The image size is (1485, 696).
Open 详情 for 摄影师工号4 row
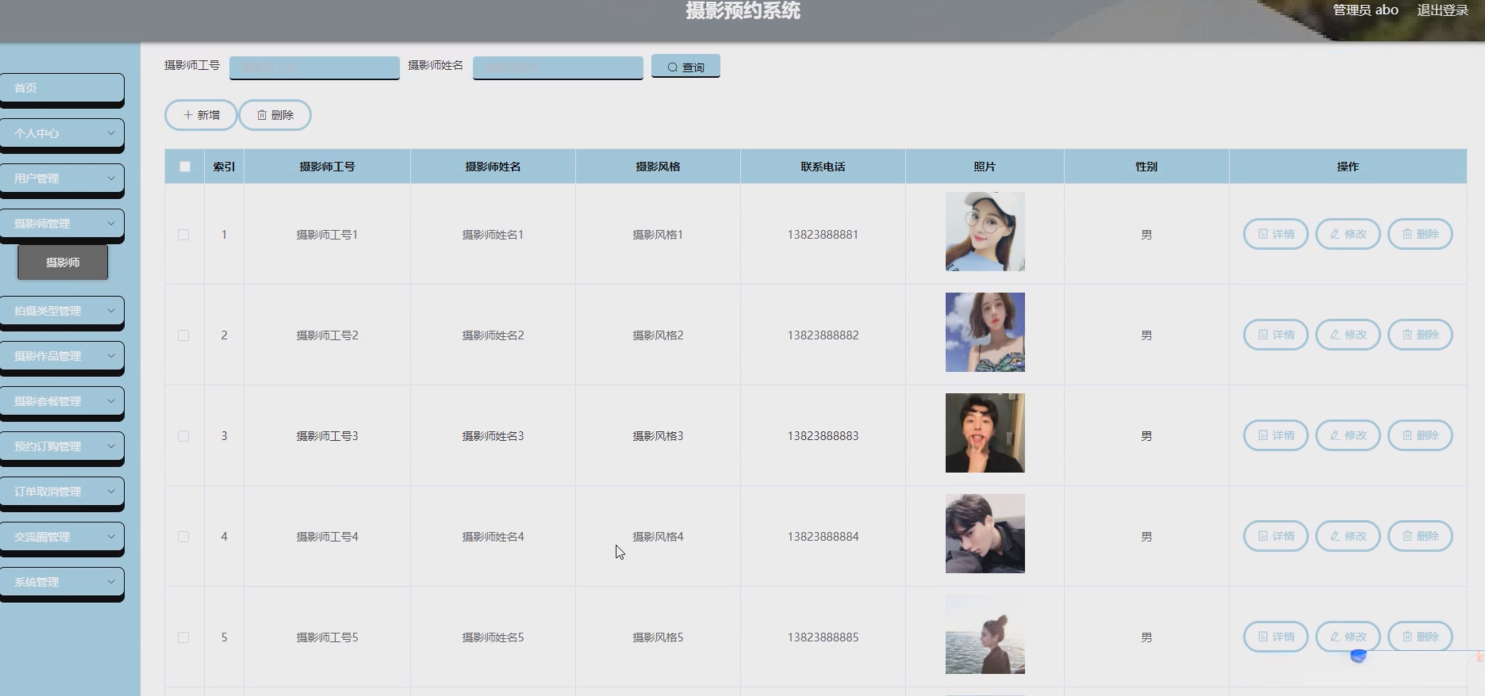tap(1275, 536)
